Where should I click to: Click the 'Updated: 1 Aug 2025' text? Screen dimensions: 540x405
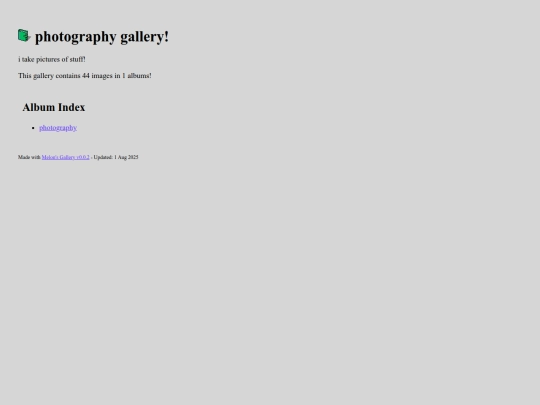point(116,157)
